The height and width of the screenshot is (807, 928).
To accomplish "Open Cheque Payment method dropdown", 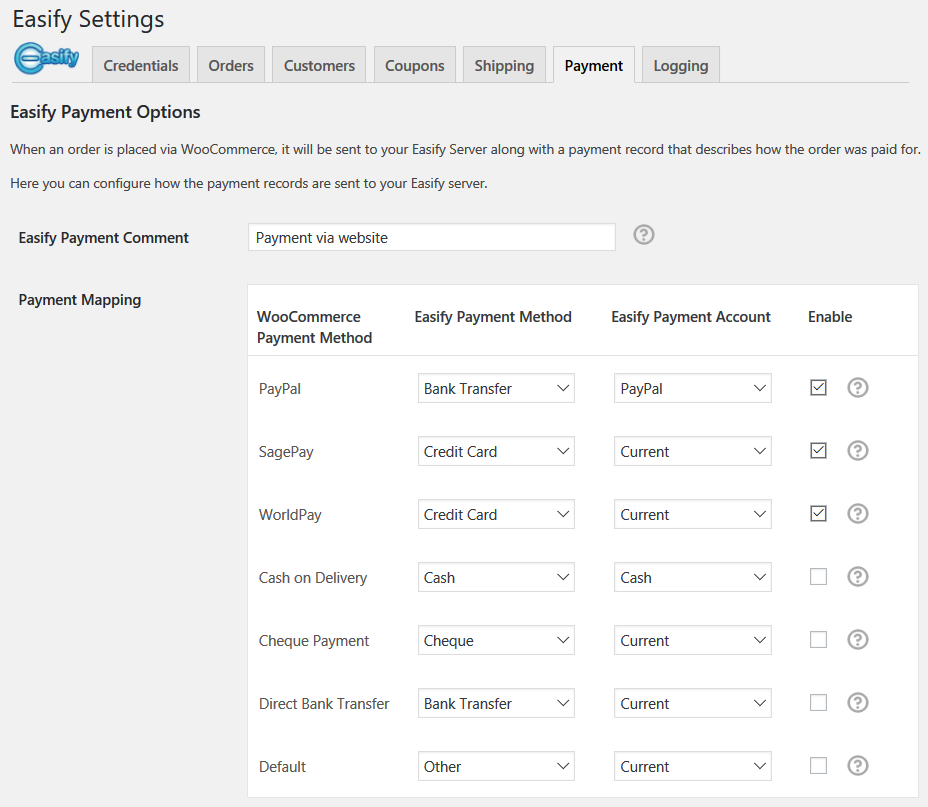I will tap(496, 640).
